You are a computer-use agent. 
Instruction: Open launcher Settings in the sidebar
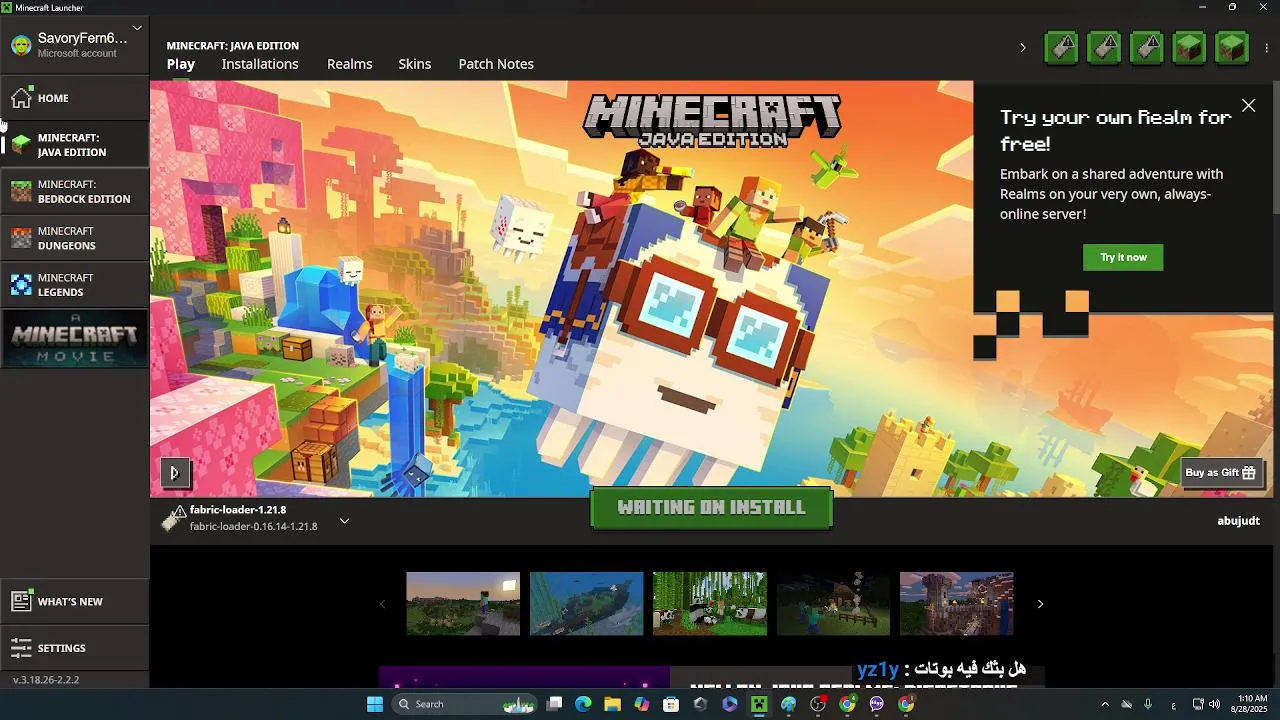tap(74, 648)
